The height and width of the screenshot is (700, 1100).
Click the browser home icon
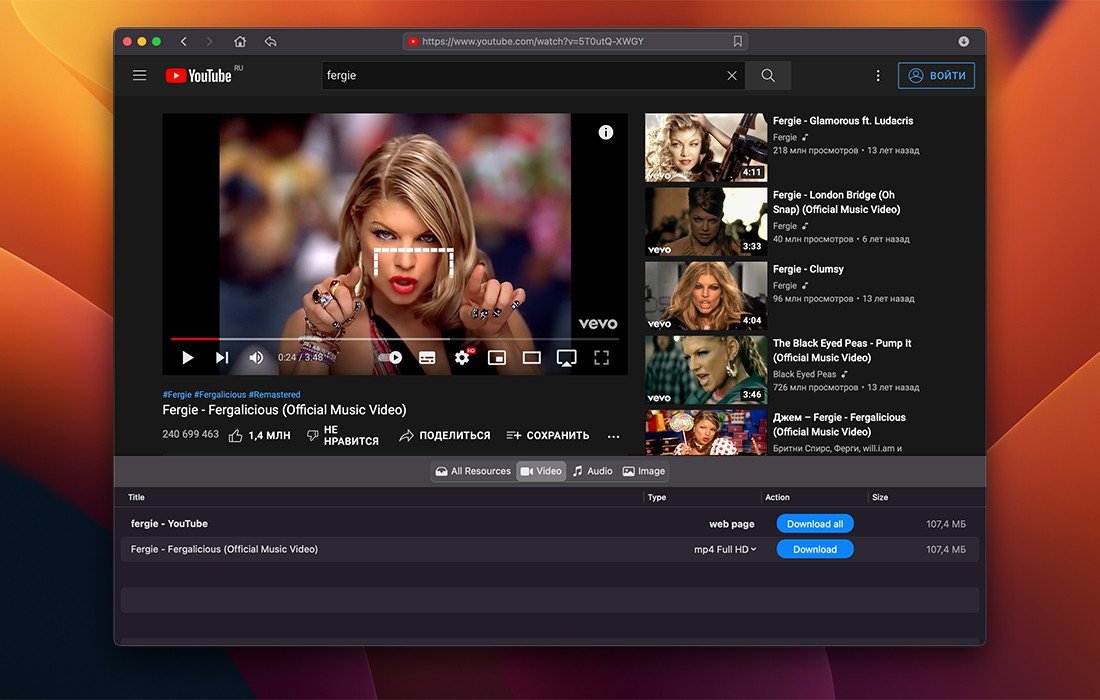coord(240,41)
